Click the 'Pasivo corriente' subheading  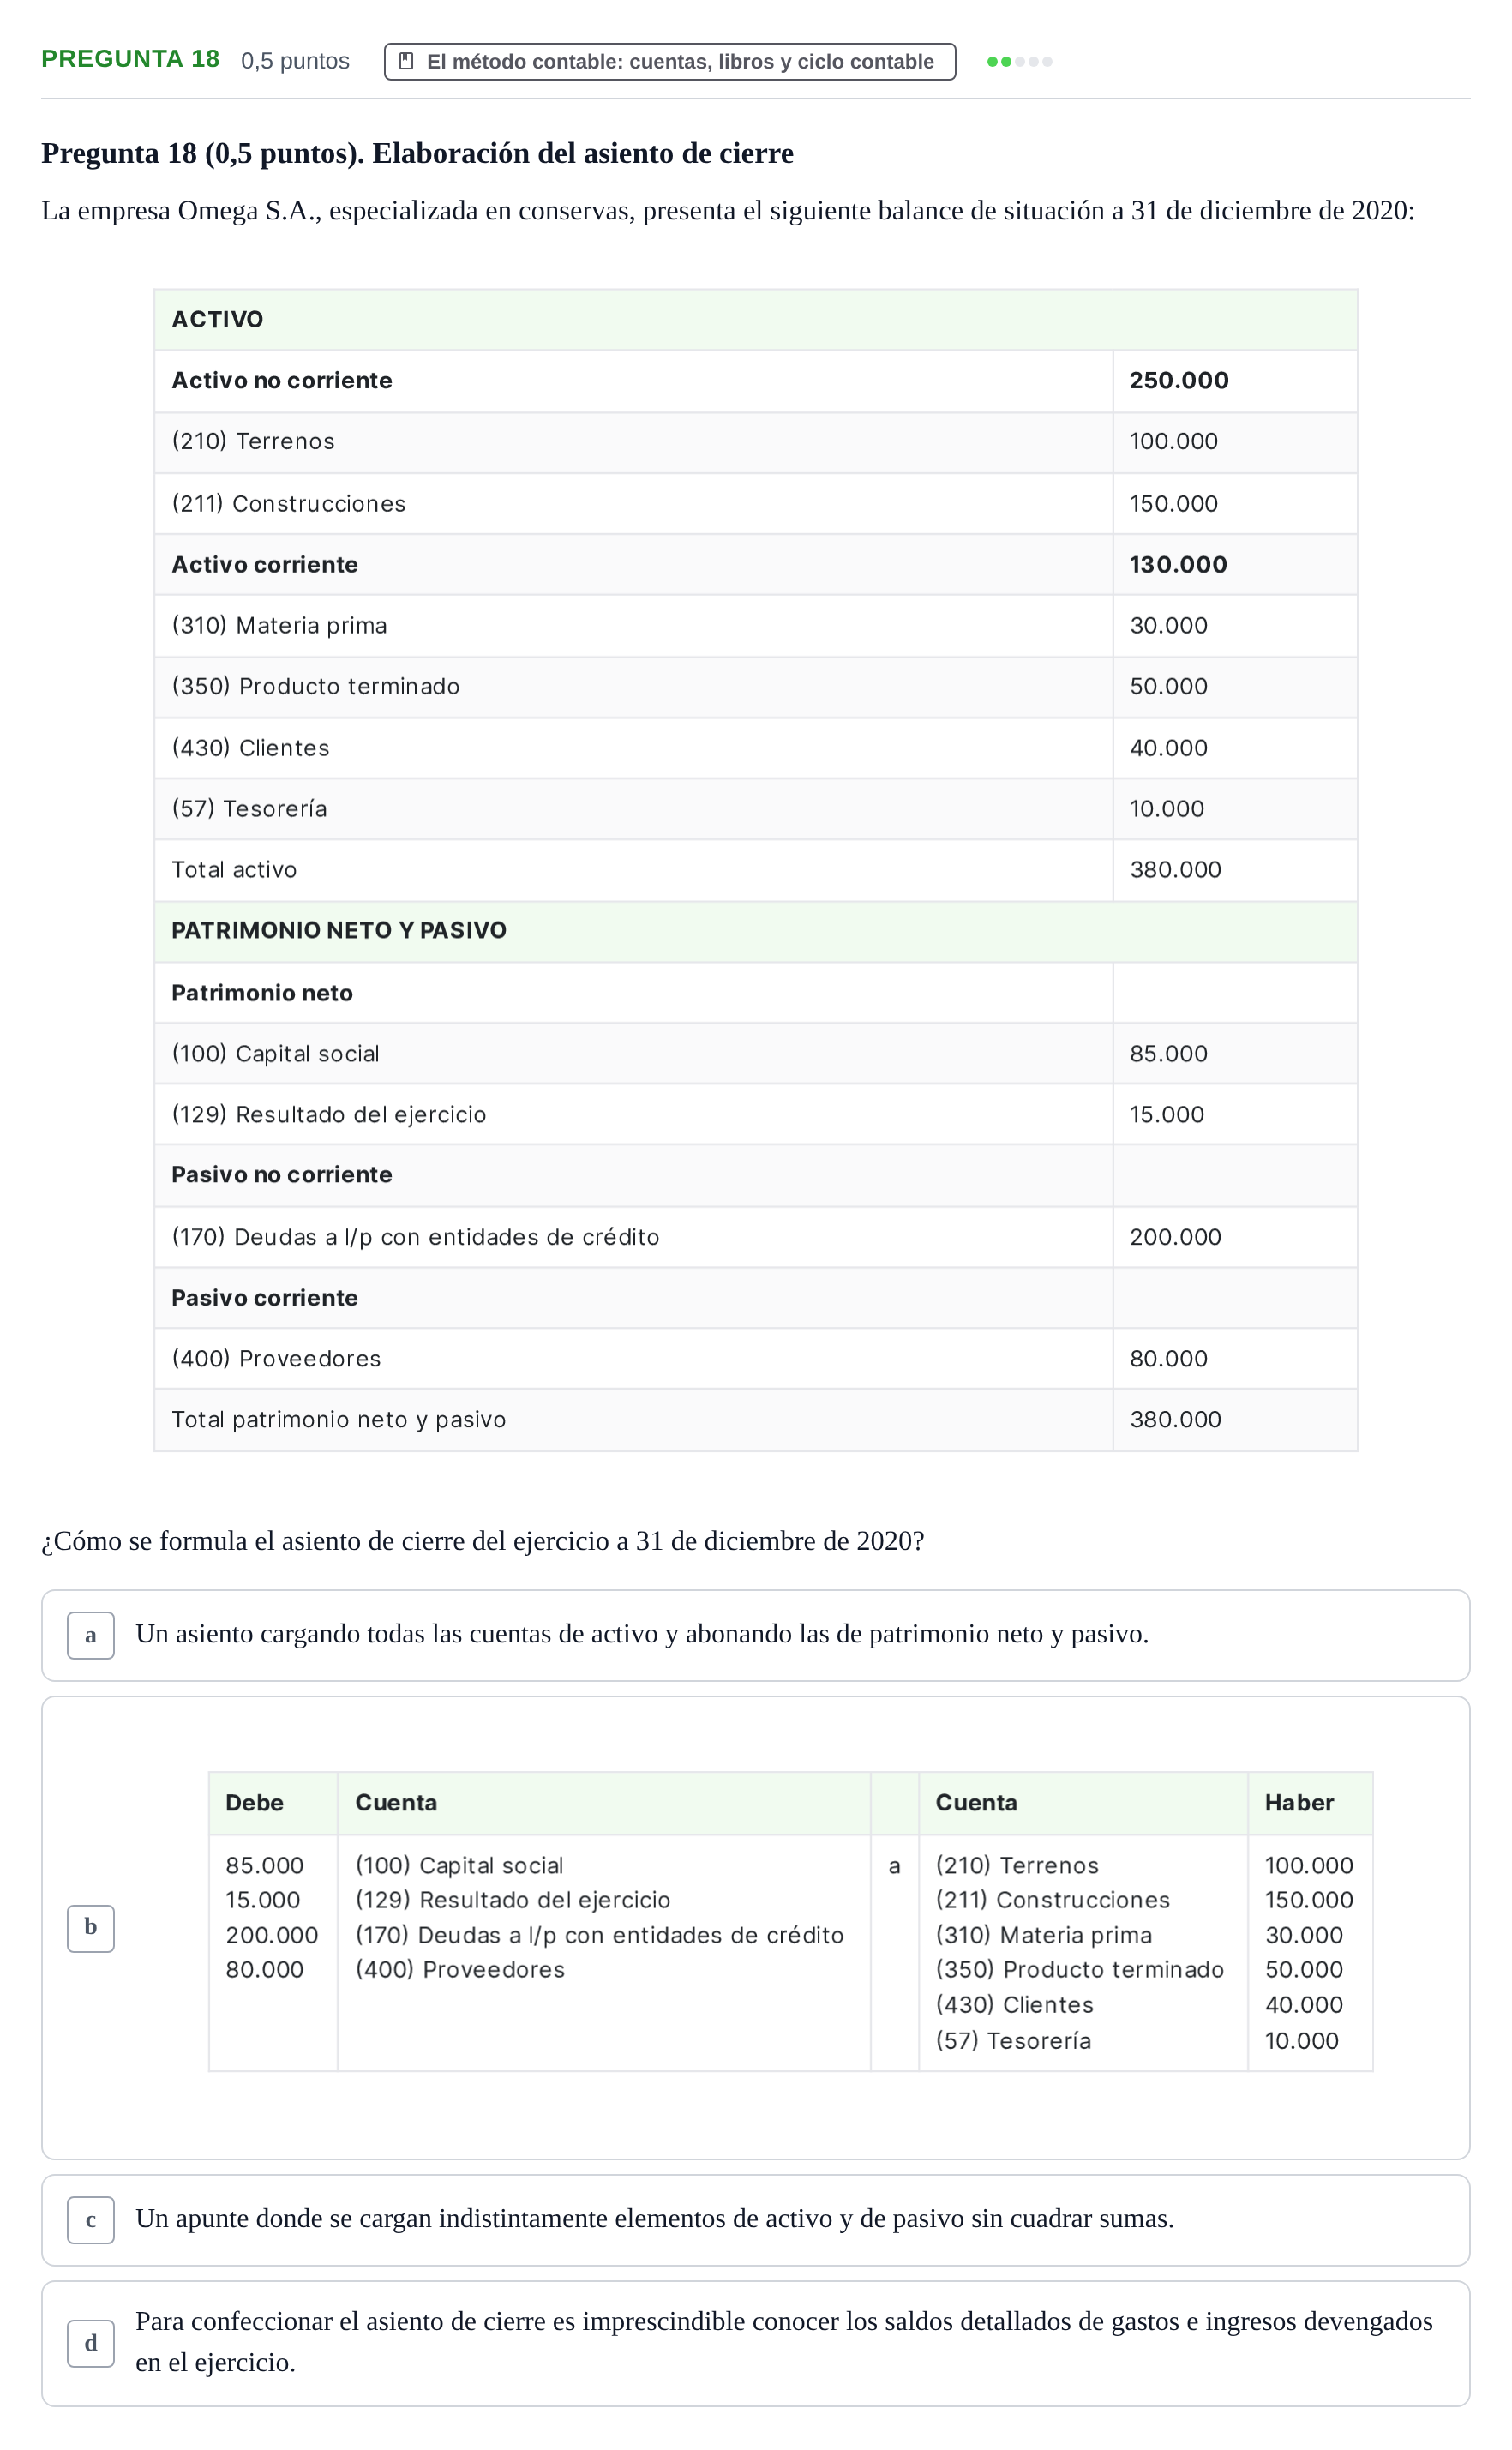coord(264,1297)
